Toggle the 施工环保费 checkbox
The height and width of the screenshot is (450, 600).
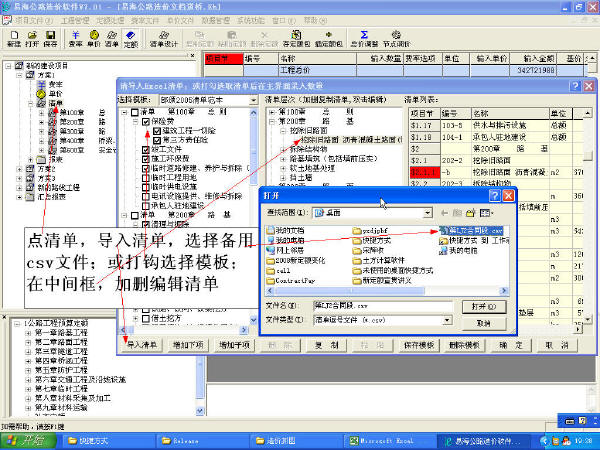click(146, 159)
